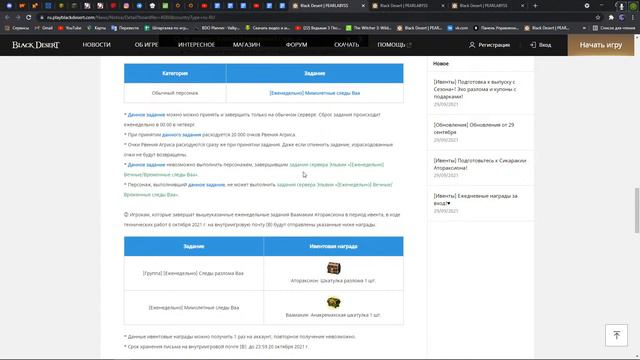640x360 pixels.
Task: Select the Следы разлома Ваа quest cell
Action: point(193,273)
